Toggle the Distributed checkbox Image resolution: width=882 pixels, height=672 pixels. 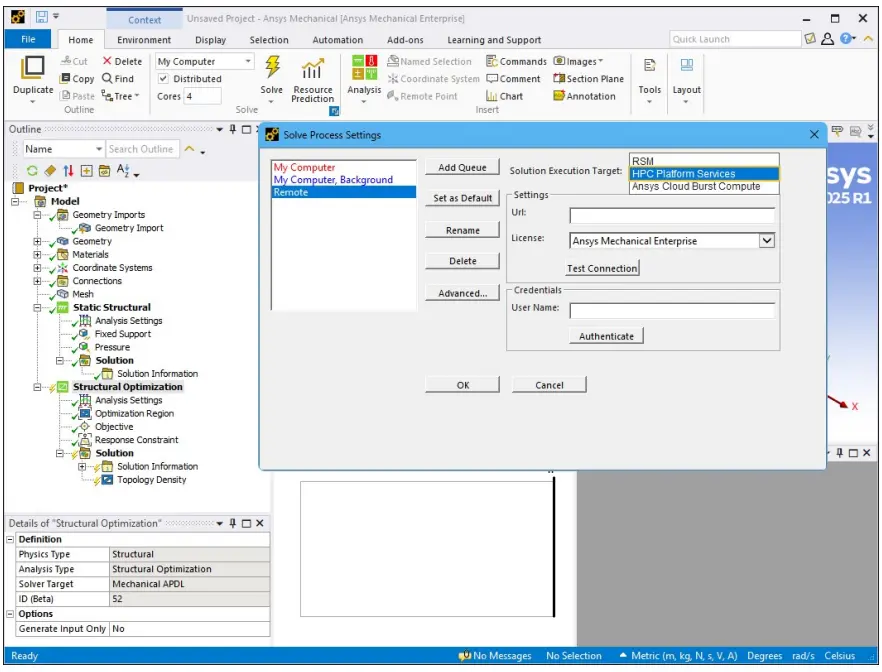163,79
